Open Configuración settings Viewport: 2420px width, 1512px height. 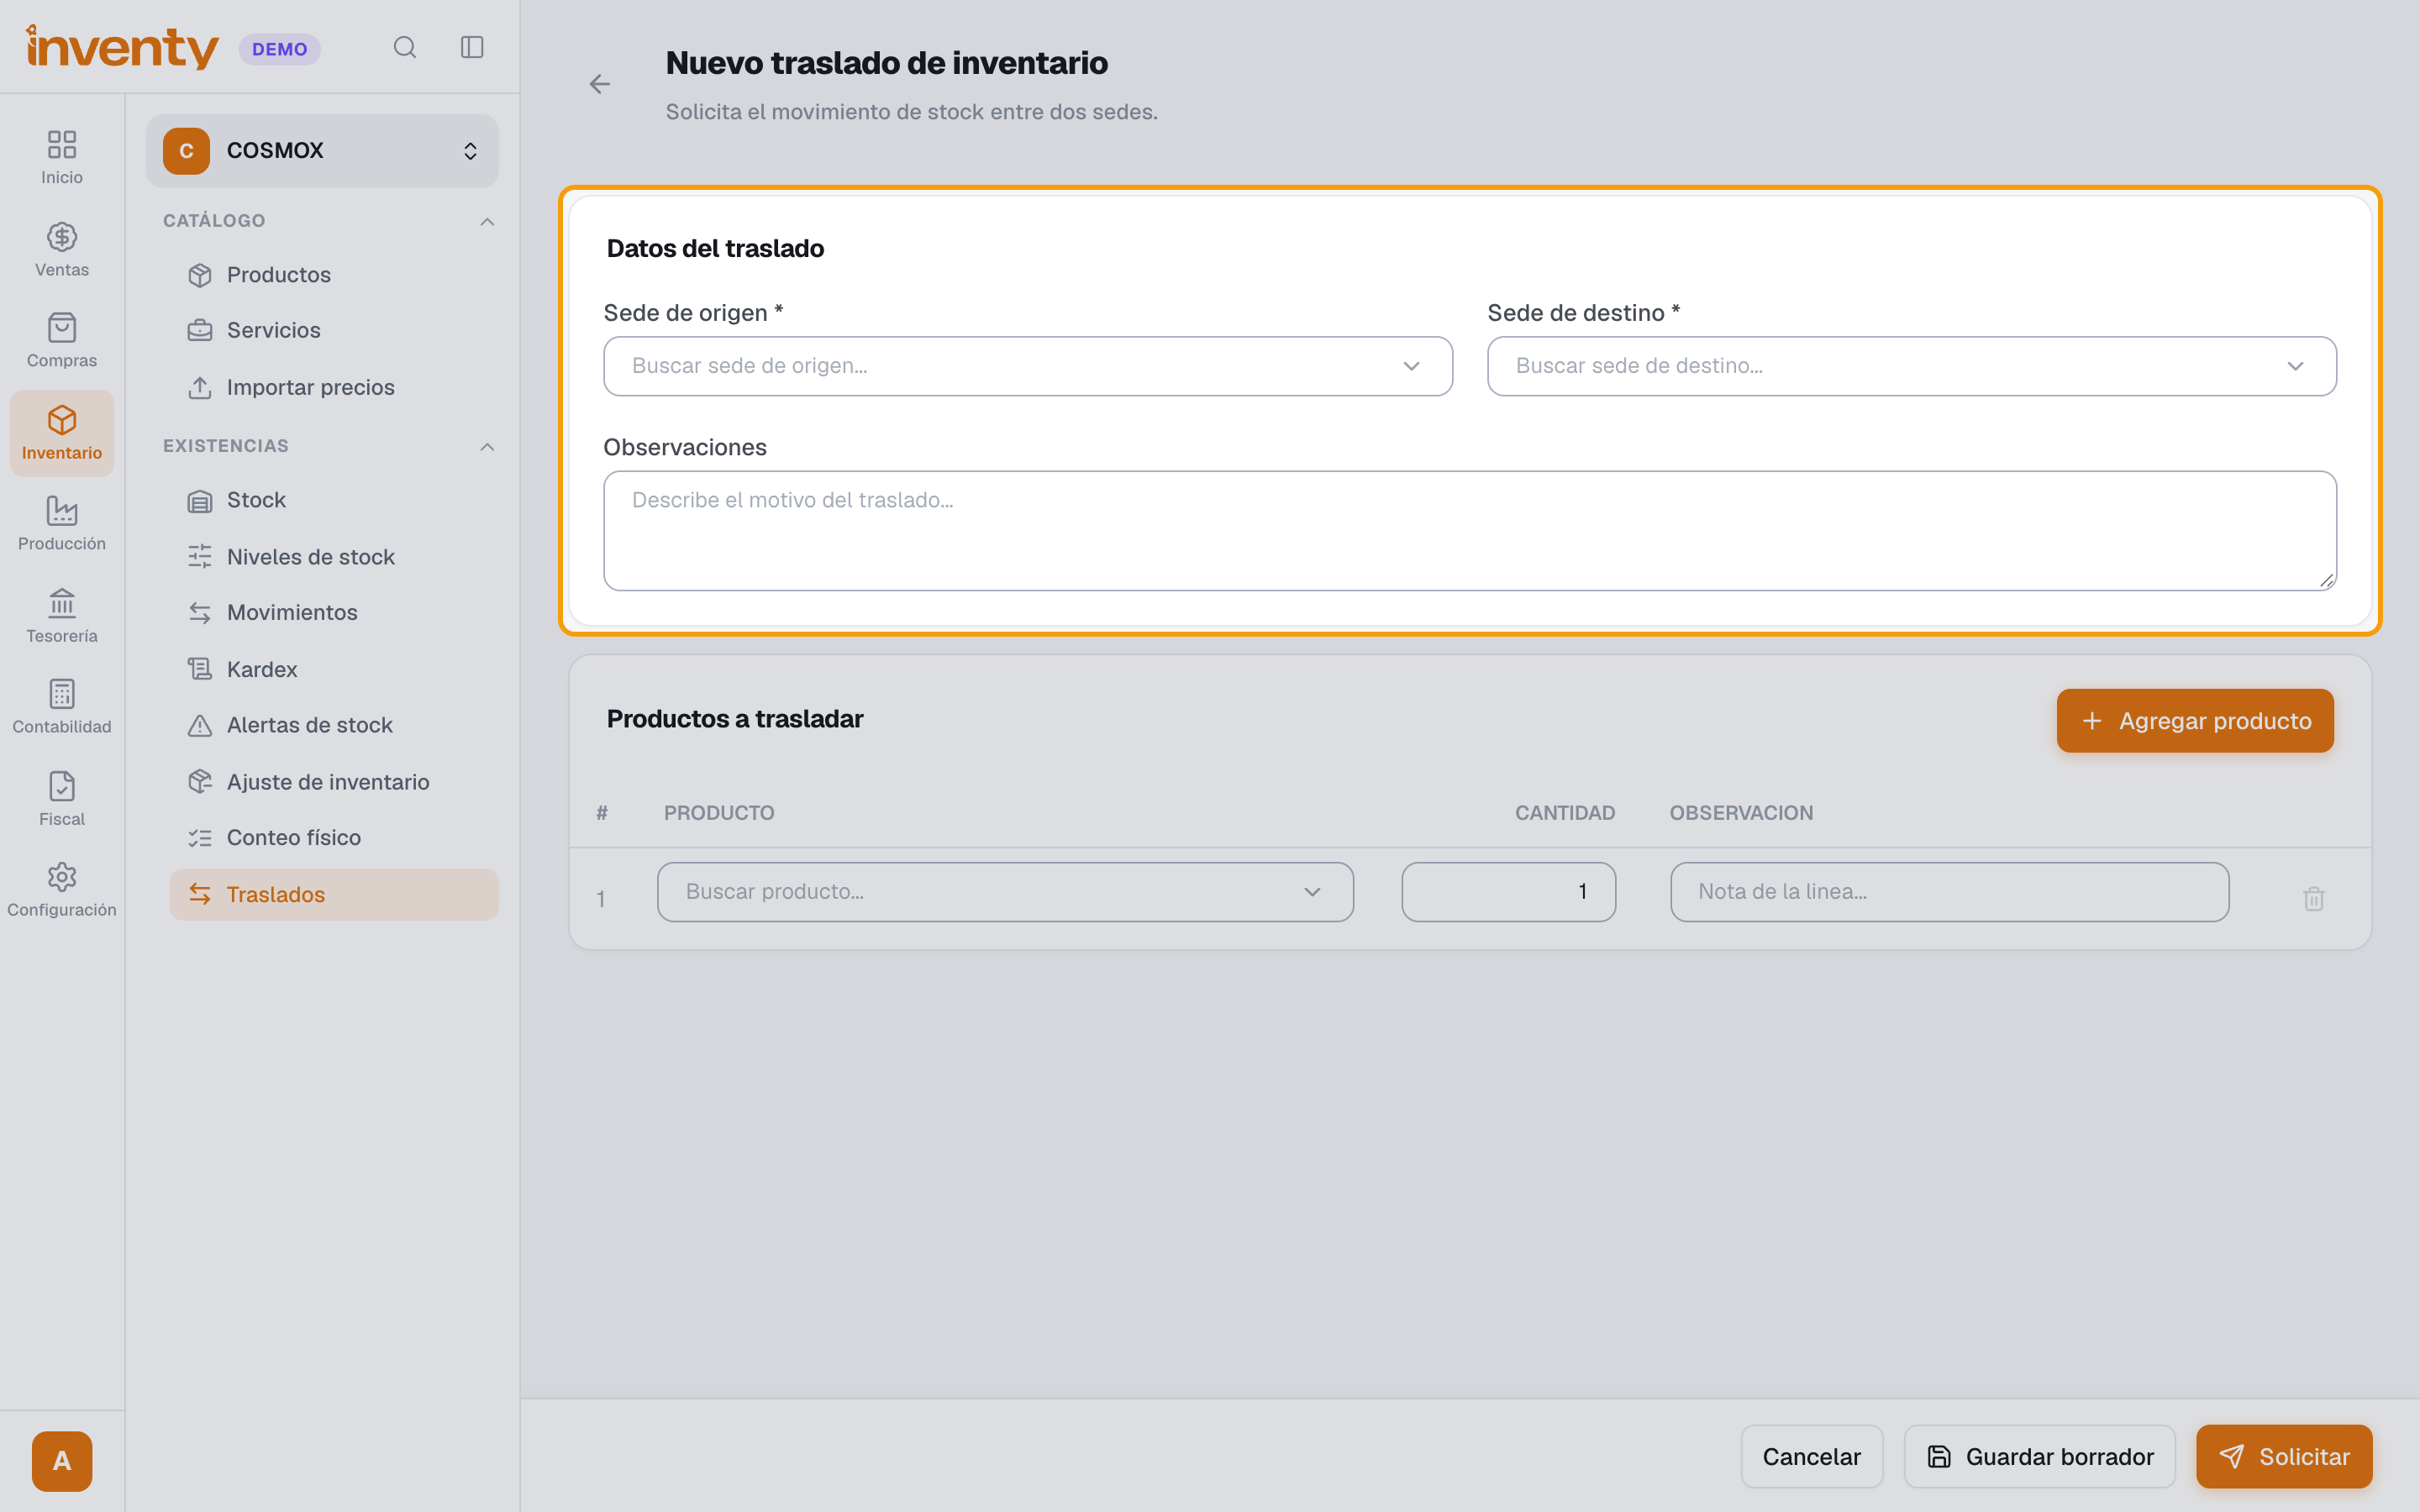tap(62, 889)
